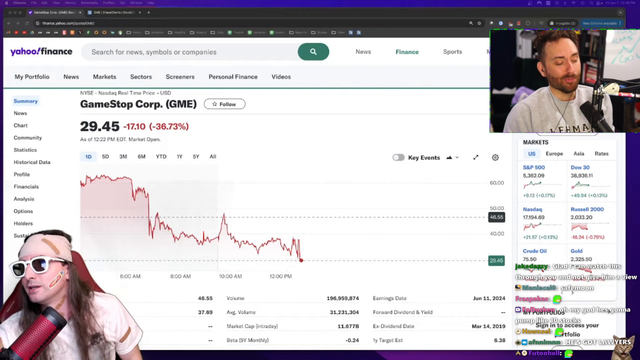Click the green search magnifier button

(x=313, y=52)
